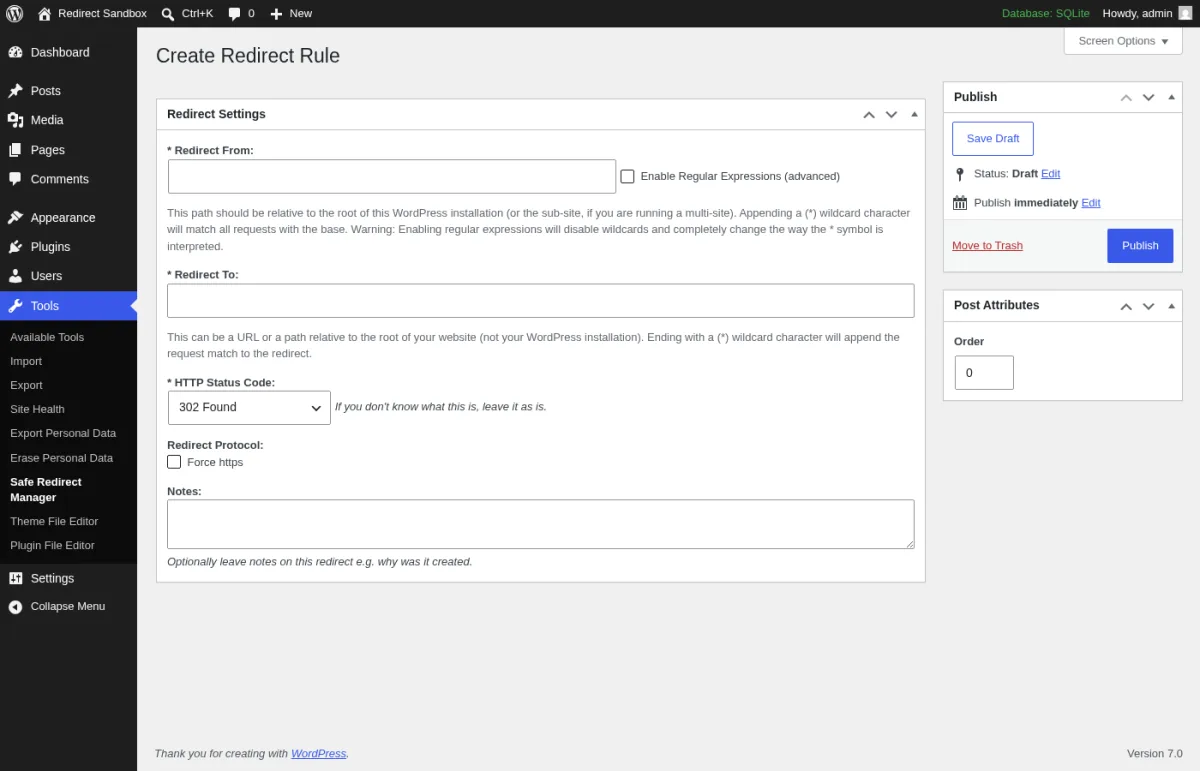The width and height of the screenshot is (1200, 771).
Task: Focus the Redirect To input field
Action: (x=541, y=301)
